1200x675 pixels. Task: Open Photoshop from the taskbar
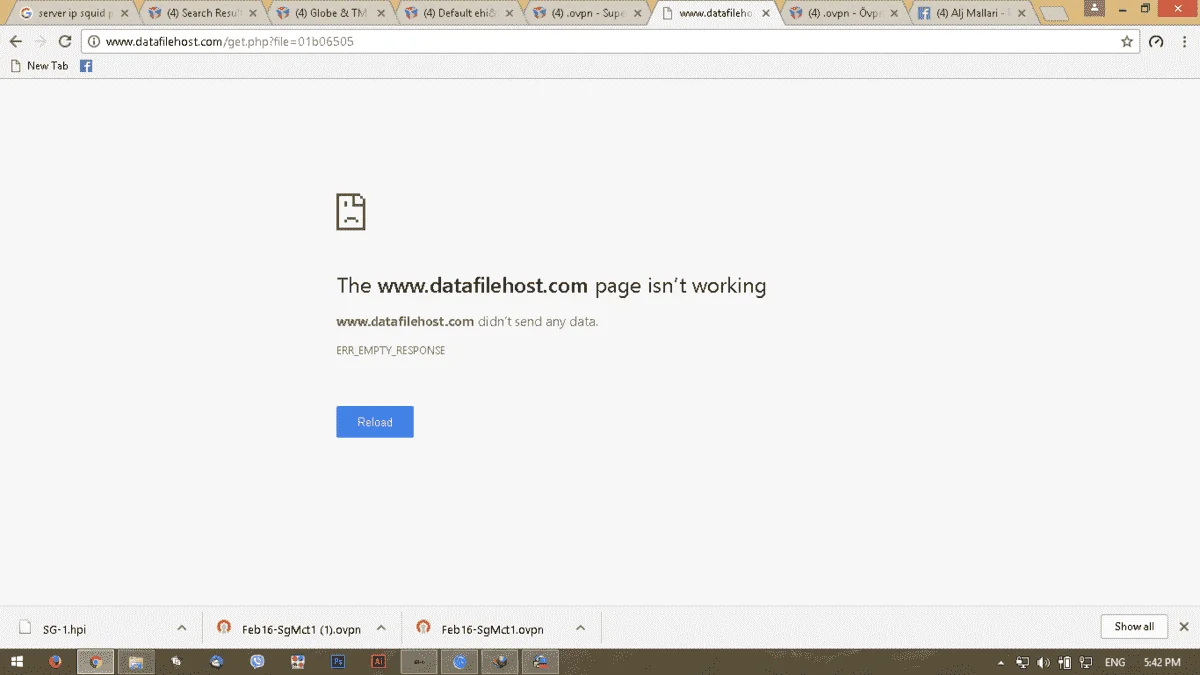click(x=338, y=662)
